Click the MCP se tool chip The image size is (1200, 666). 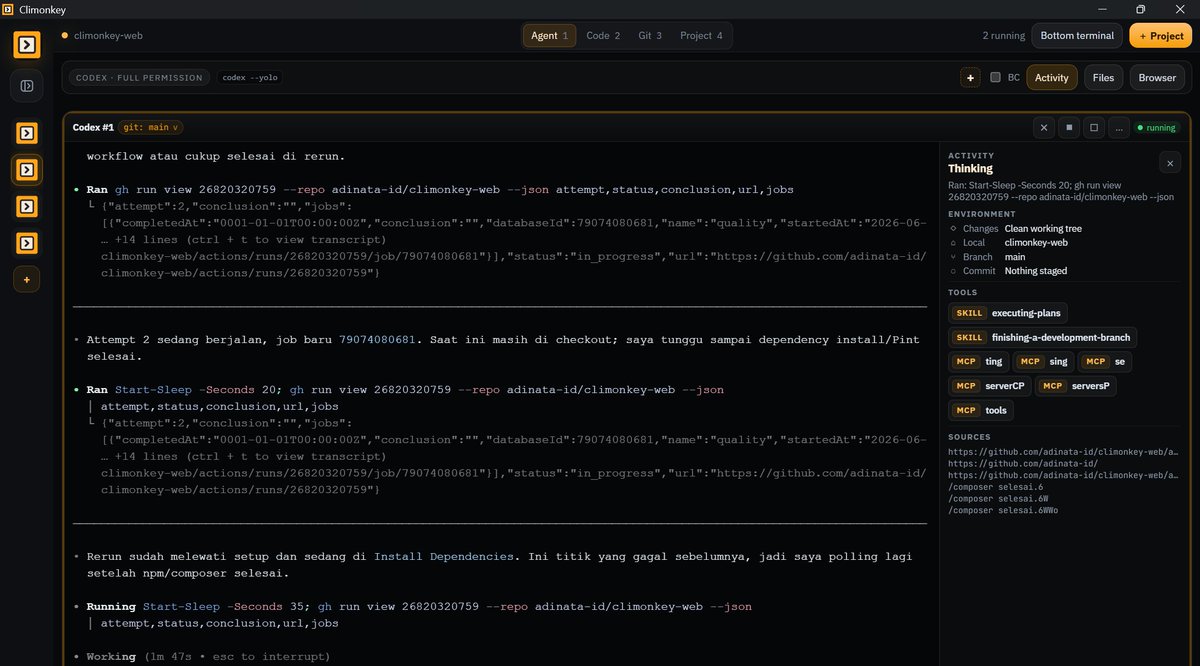[x=1105, y=362]
